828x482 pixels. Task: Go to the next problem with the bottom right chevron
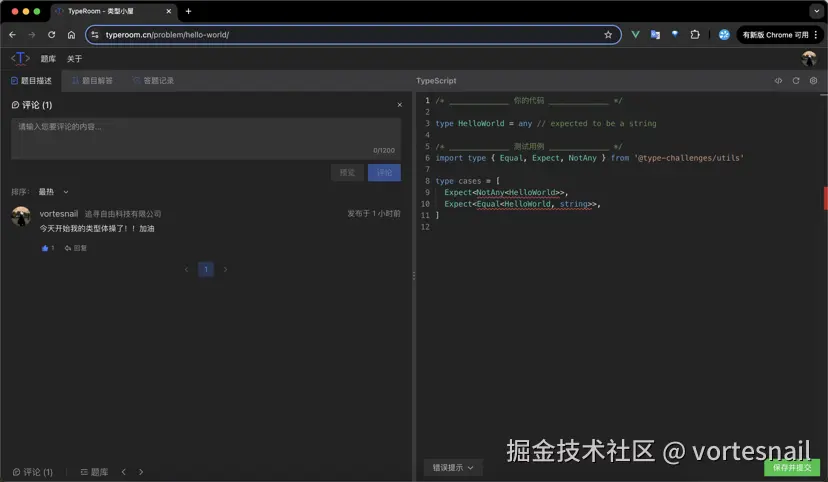(x=141, y=472)
